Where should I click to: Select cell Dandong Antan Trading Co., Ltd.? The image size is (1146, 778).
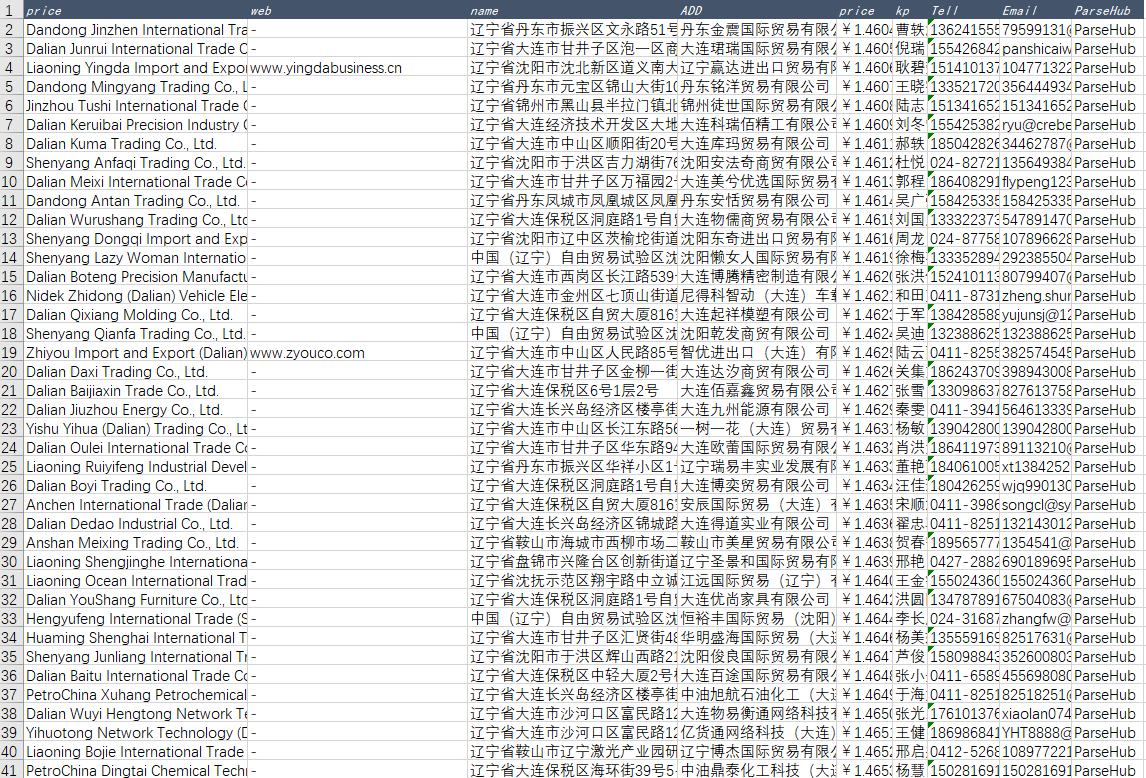(136, 201)
